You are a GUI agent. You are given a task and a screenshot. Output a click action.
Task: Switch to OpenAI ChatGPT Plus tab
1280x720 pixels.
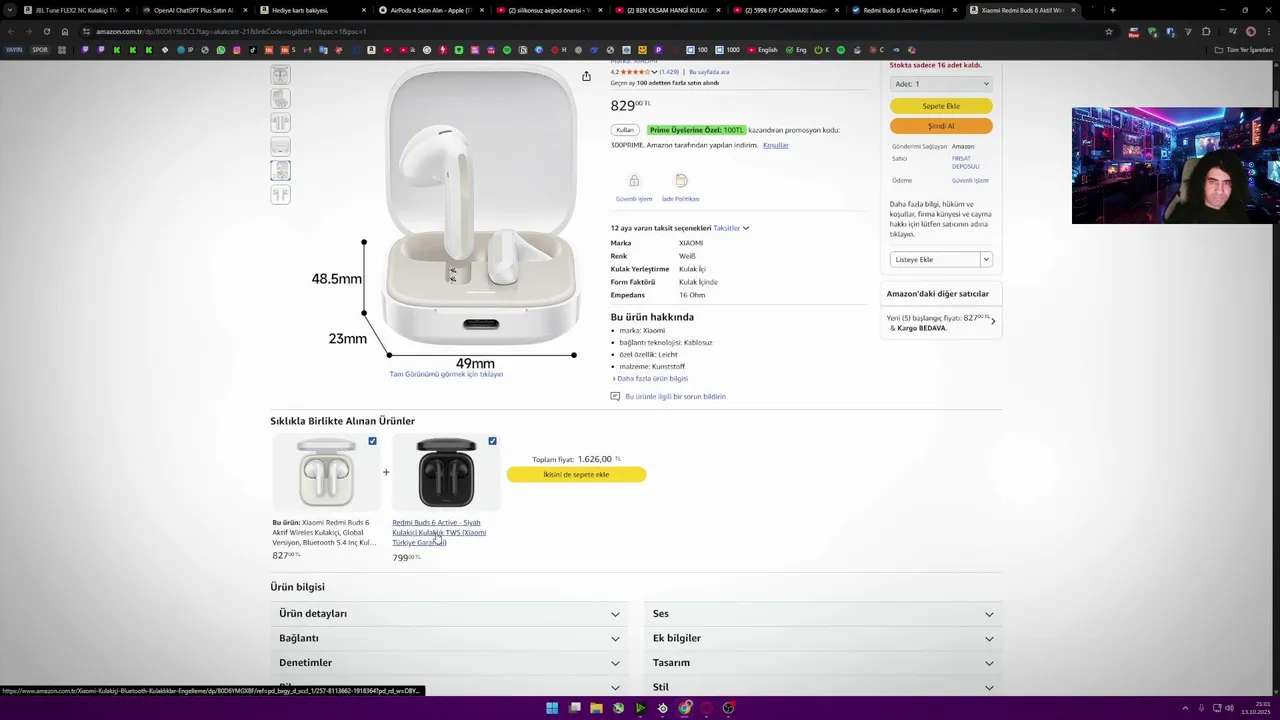click(194, 10)
